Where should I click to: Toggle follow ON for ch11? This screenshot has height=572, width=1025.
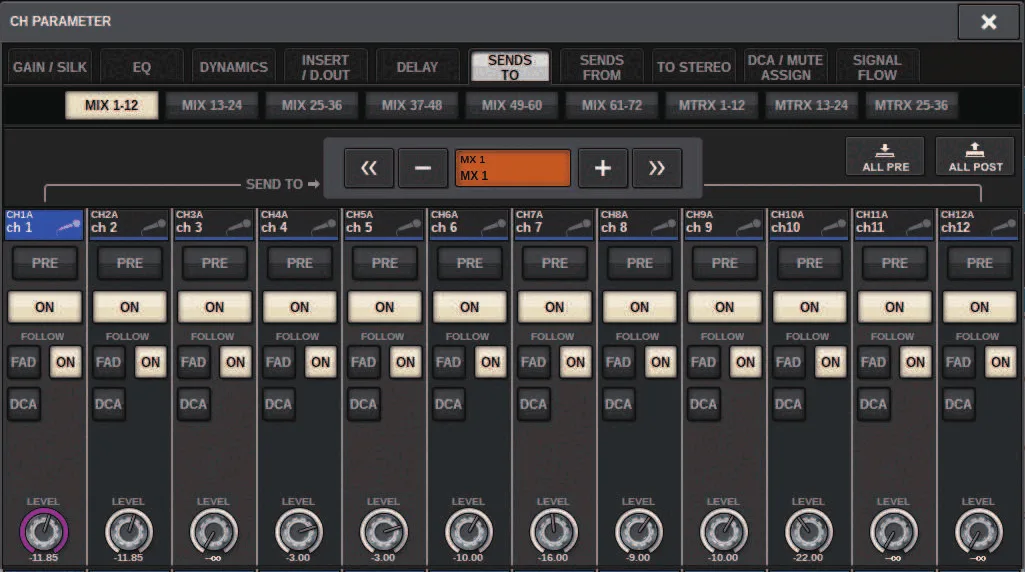point(915,362)
